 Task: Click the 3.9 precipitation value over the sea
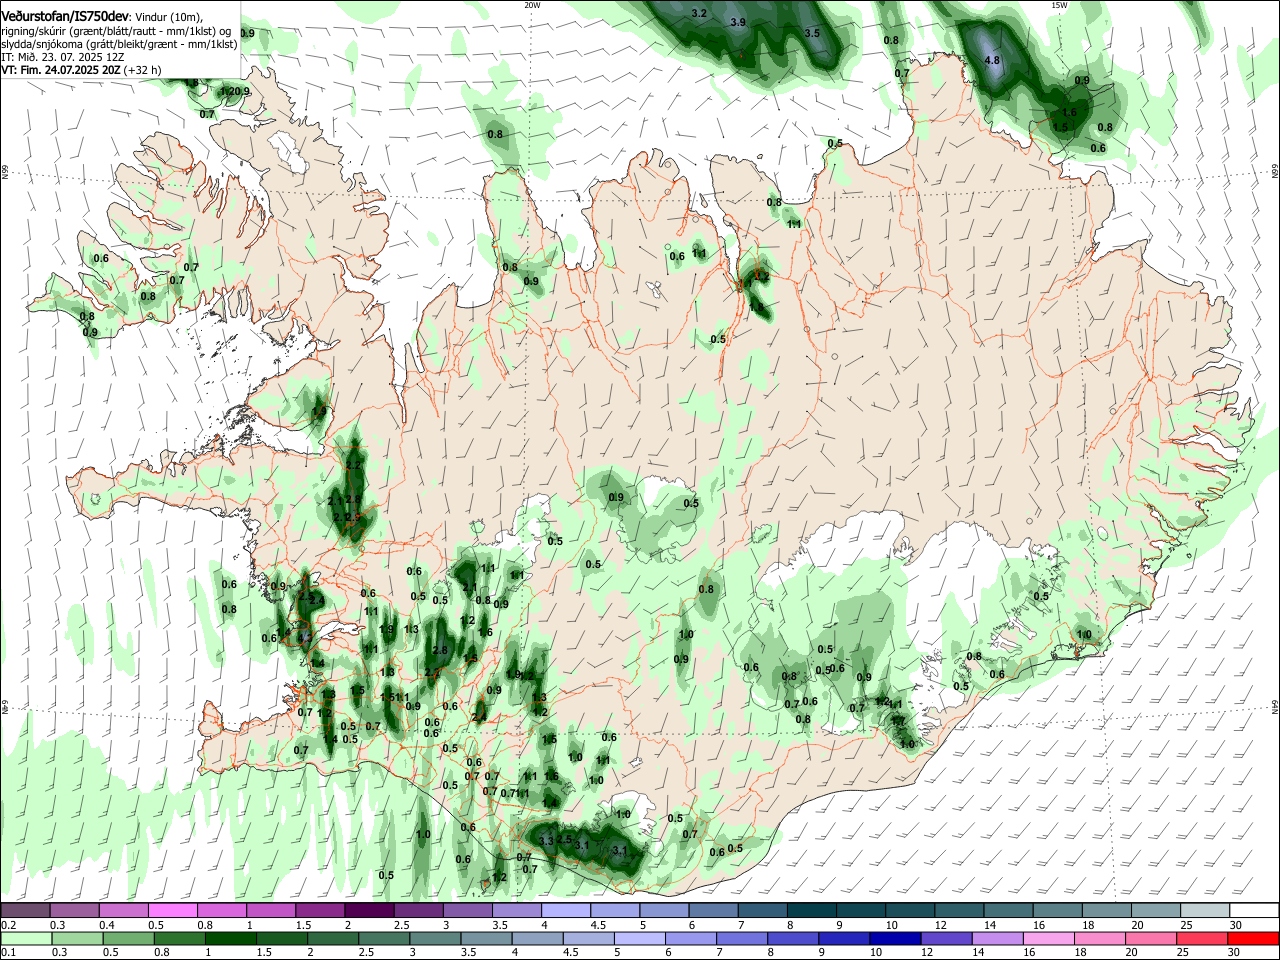(738, 22)
